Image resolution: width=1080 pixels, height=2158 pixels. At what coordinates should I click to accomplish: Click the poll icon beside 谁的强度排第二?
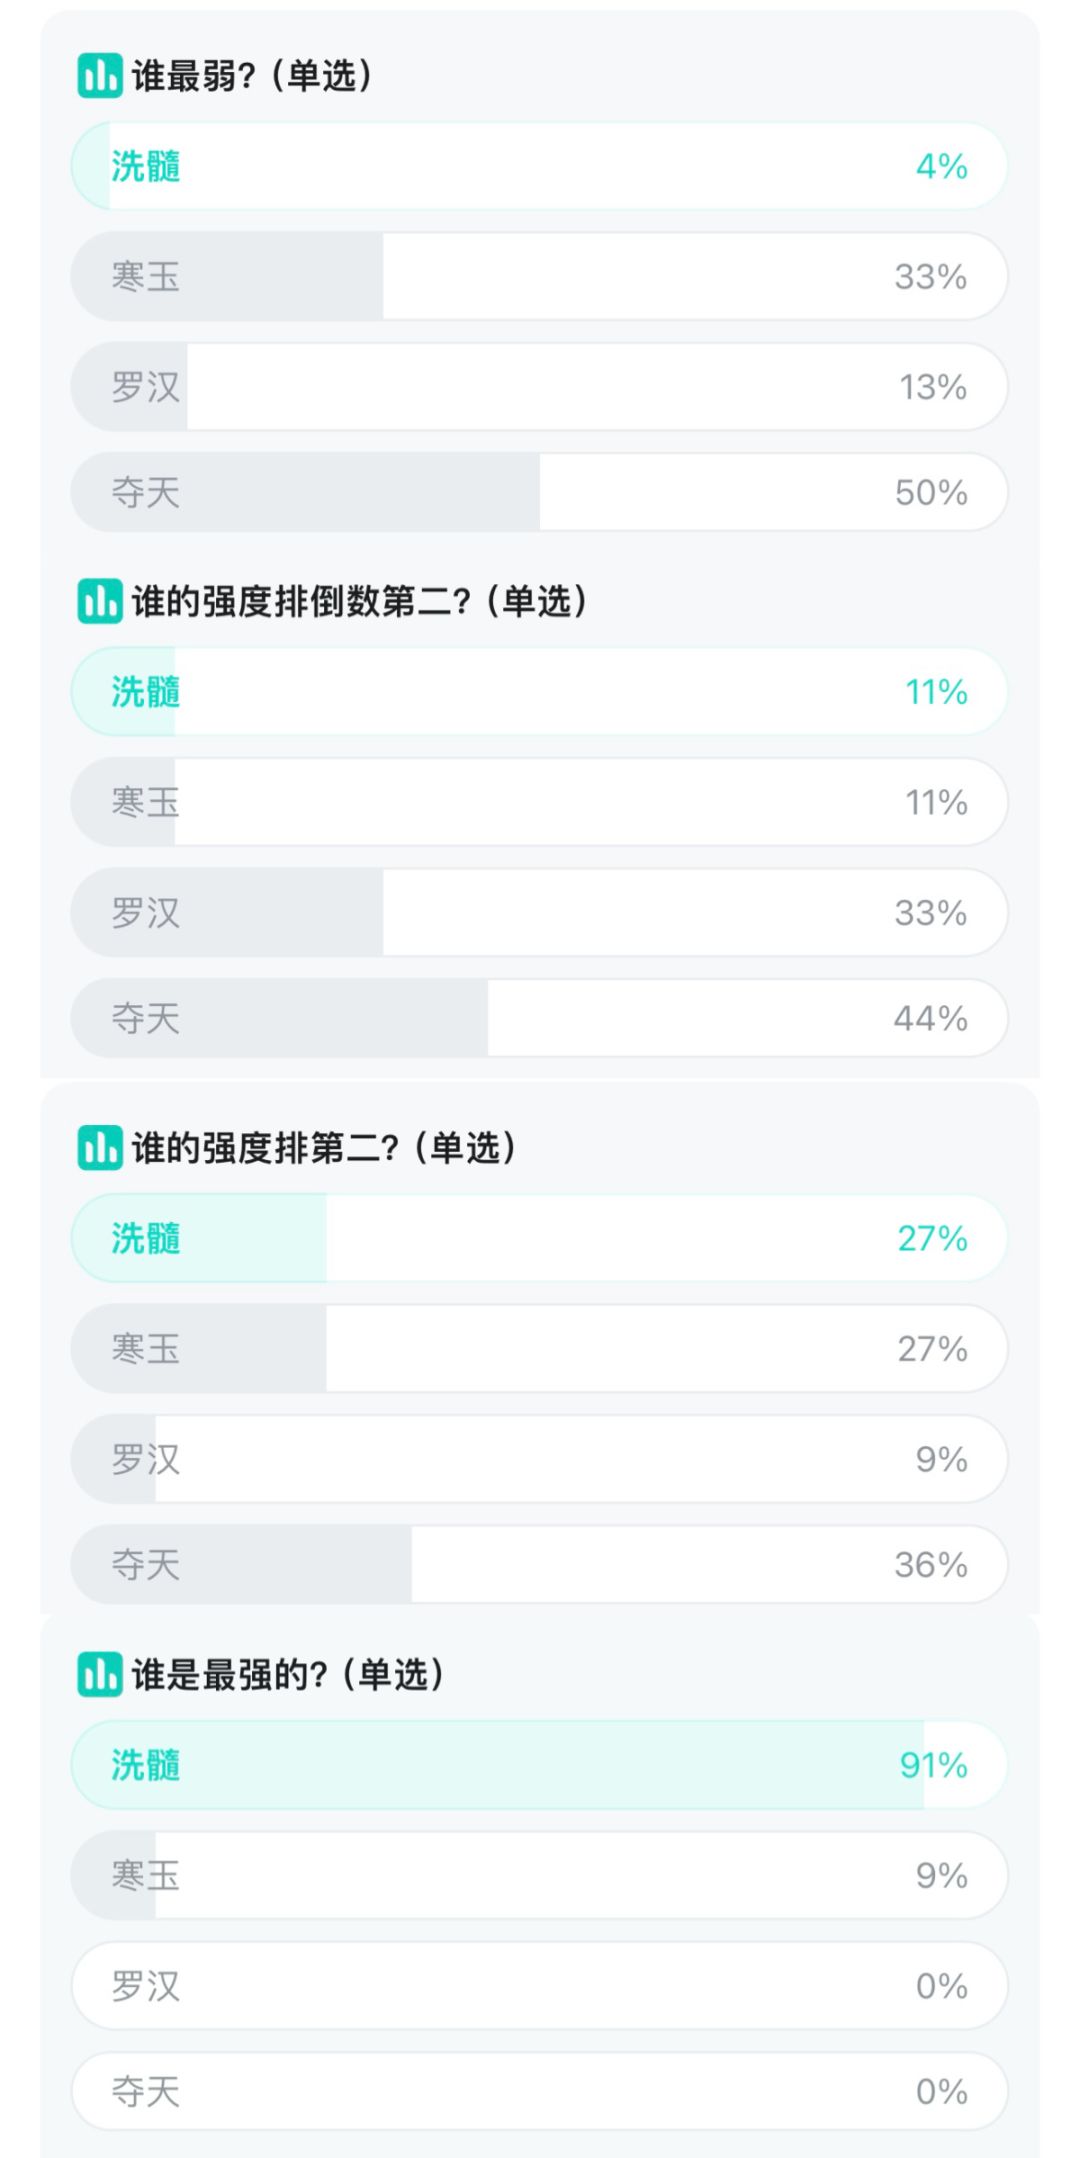tap(100, 1148)
